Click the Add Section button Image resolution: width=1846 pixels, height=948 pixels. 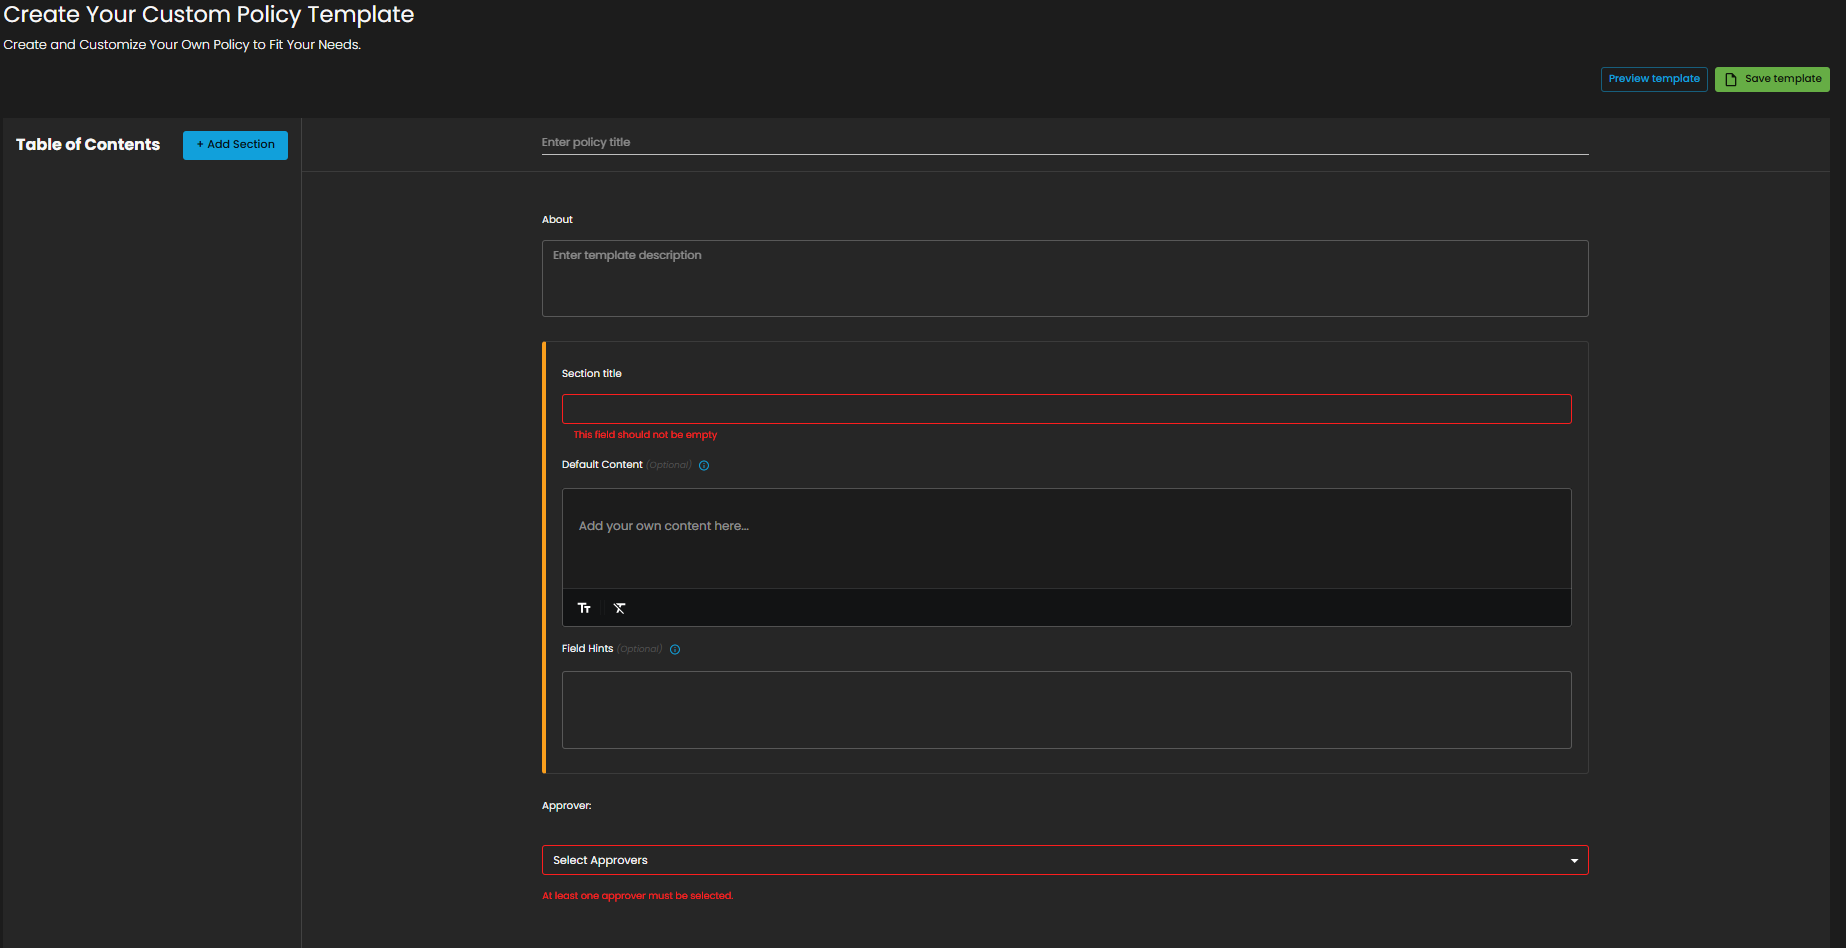[235, 145]
